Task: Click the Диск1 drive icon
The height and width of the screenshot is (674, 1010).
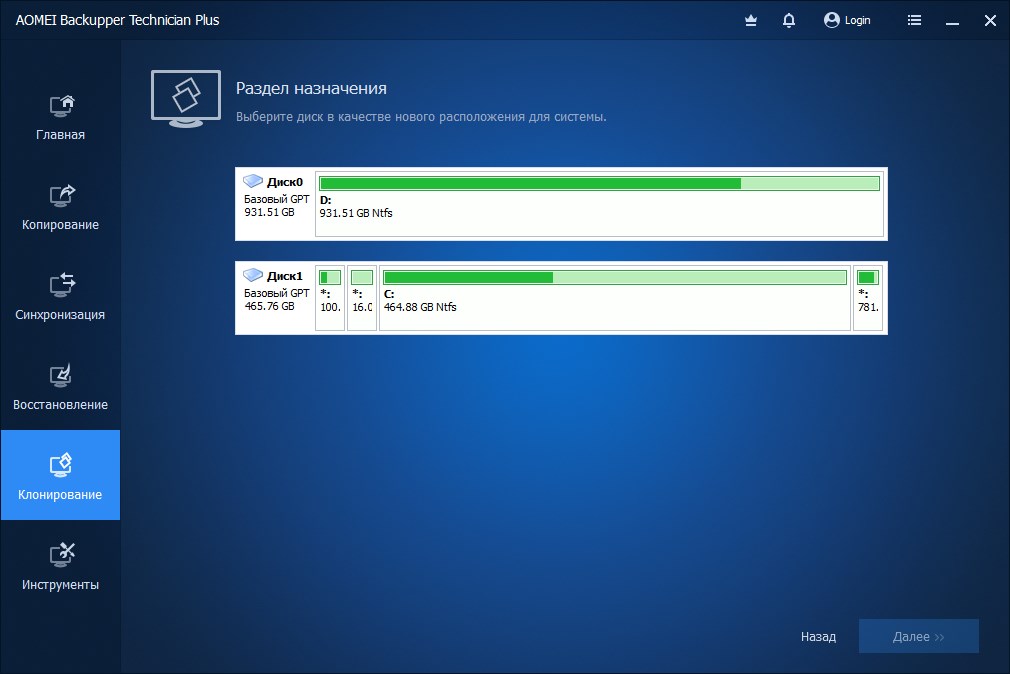Action: point(252,275)
